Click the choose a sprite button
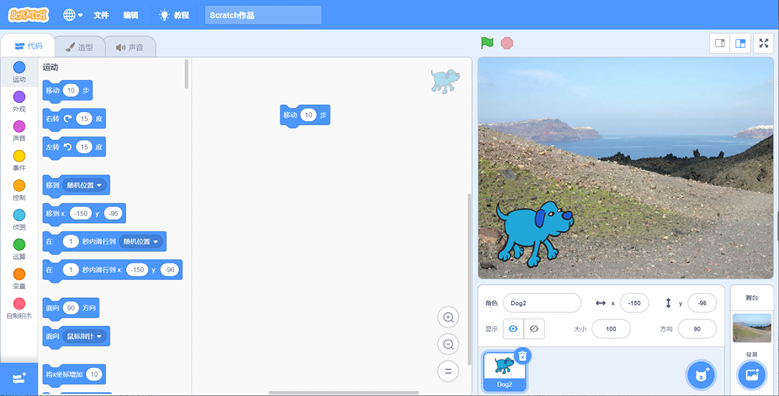 [x=701, y=375]
